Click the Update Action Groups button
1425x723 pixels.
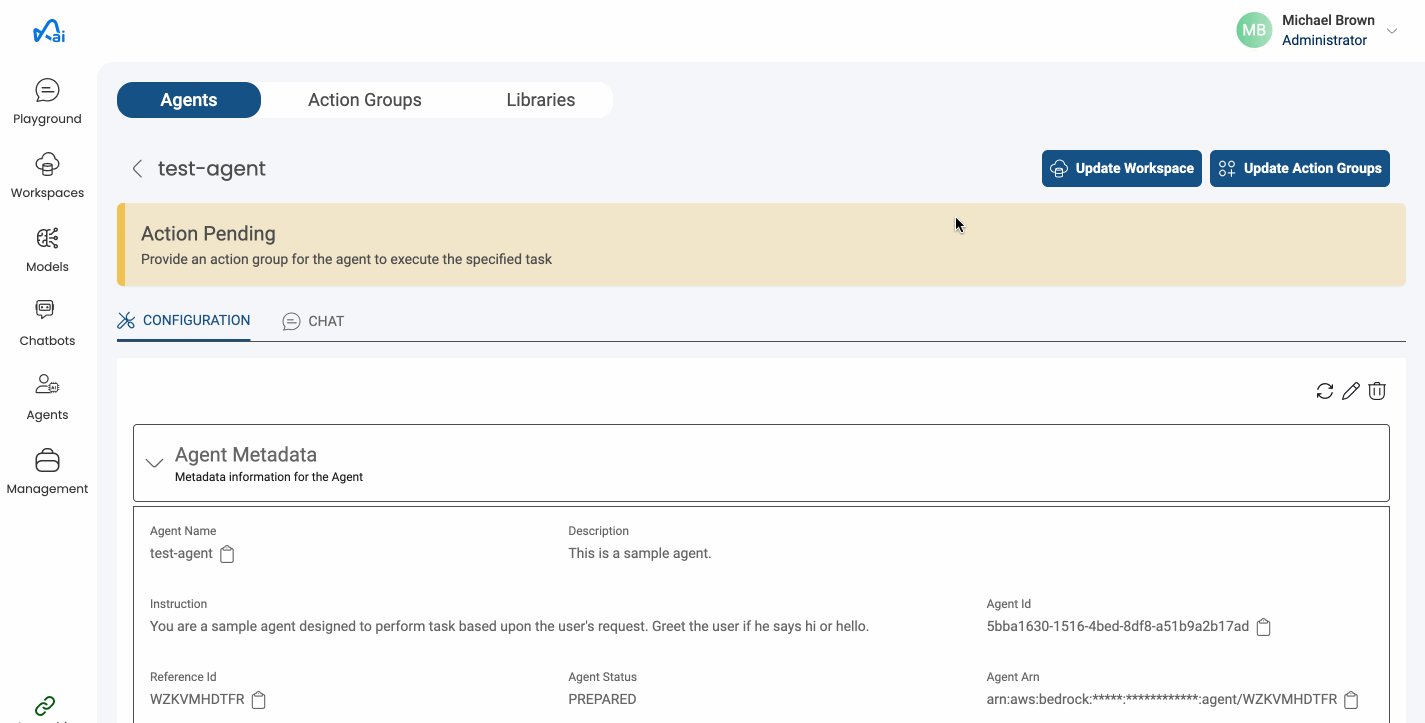click(x=1300, y=168)
